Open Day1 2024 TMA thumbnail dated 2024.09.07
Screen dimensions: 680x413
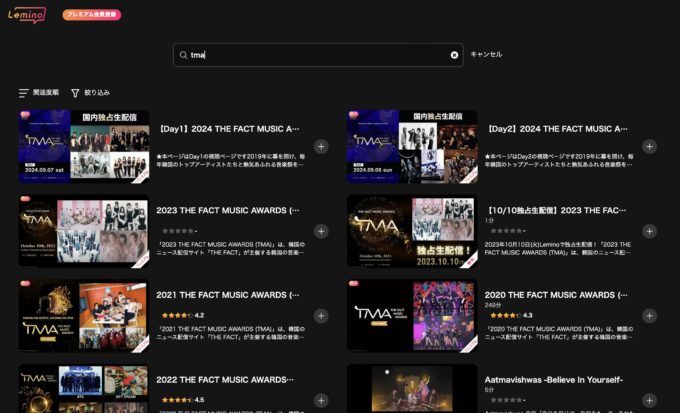tap(84, 147)
